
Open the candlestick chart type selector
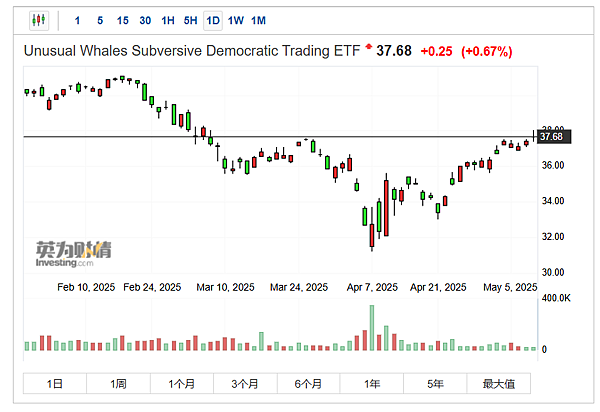click(x=39, y=20)
